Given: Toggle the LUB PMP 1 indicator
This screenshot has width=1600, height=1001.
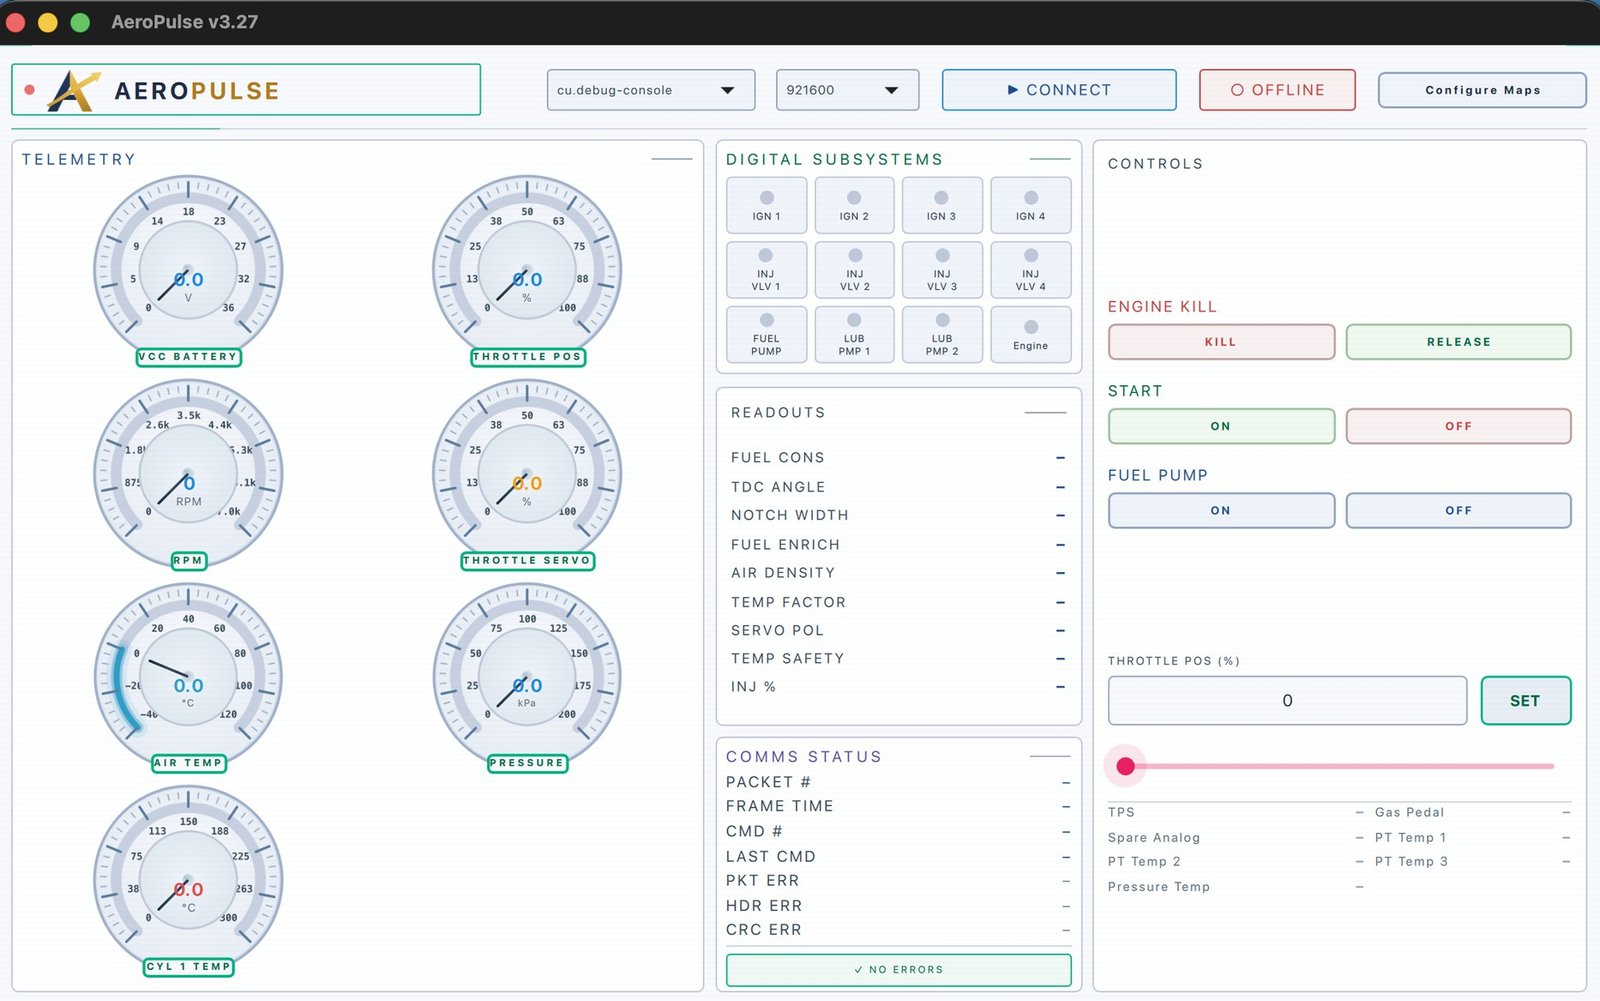Looking at the screenshot, I should pyautogui.click(x=854, y=335).
